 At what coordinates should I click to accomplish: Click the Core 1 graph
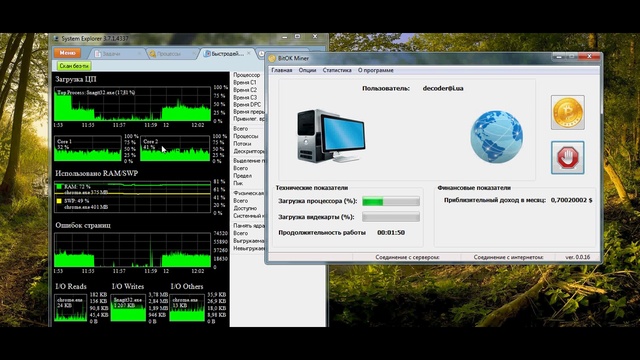pyautogui.click(x=87, y=149)
